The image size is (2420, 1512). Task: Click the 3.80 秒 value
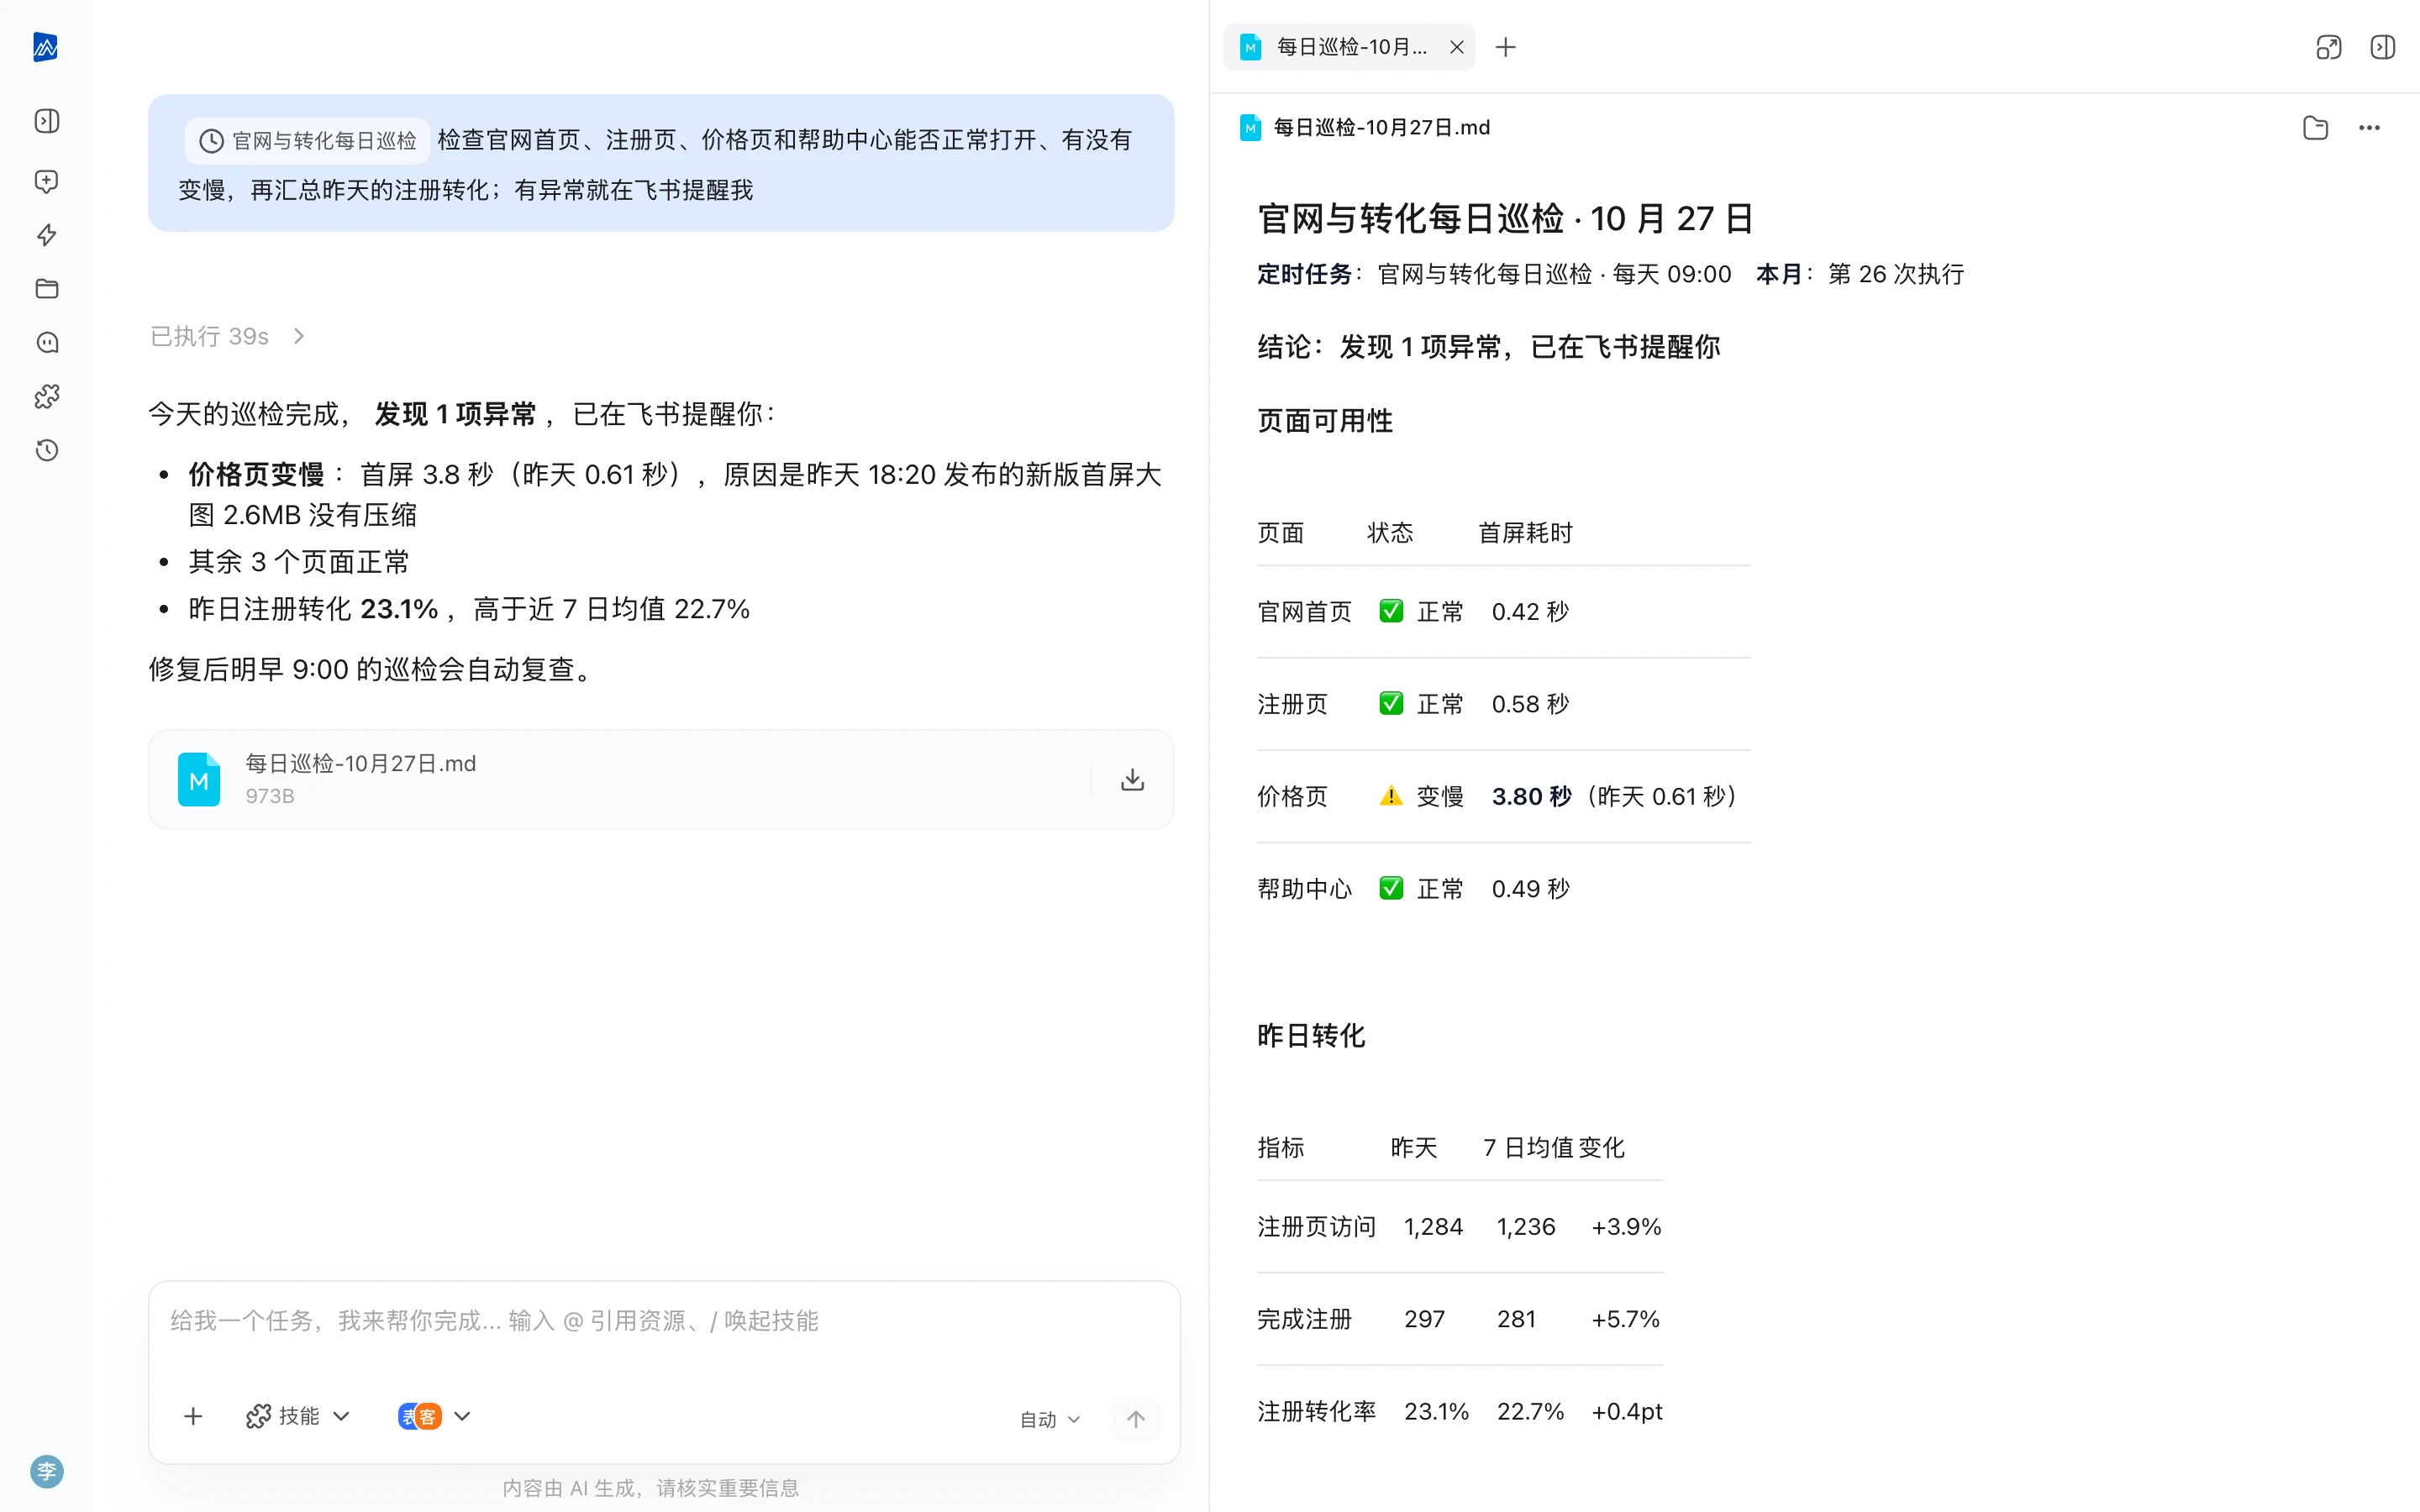(x=1532, y=797)
